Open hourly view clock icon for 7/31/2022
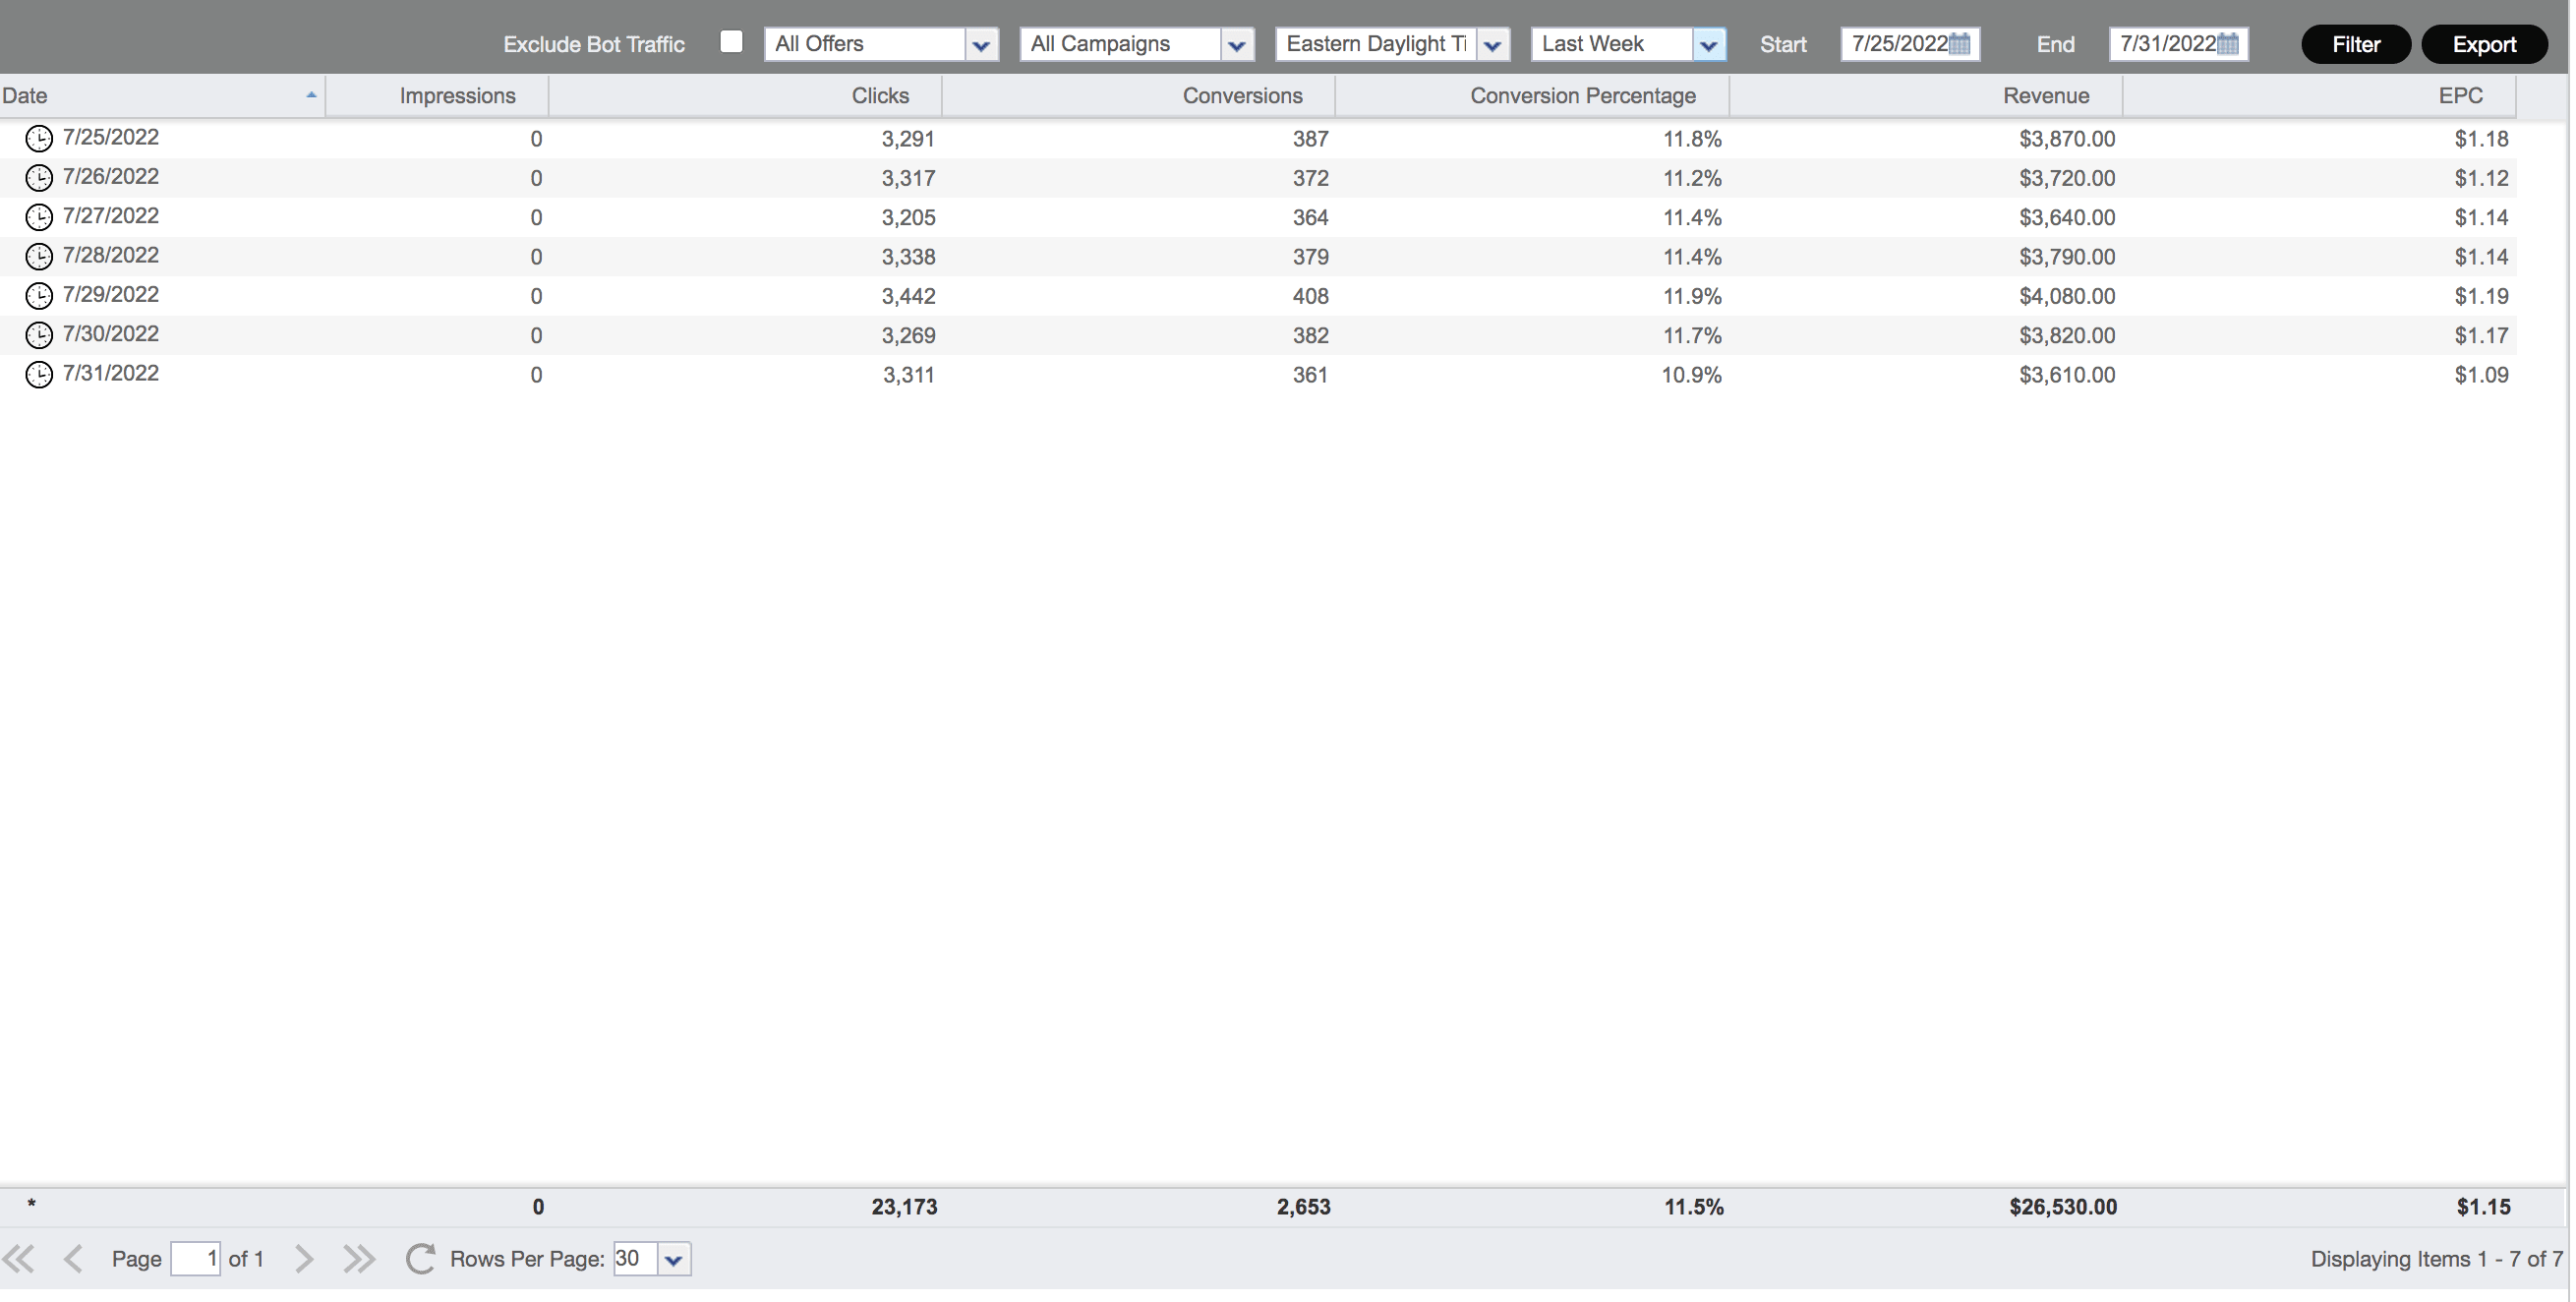The height and width of the screenshot is (1302, 2576). [39, 375]
